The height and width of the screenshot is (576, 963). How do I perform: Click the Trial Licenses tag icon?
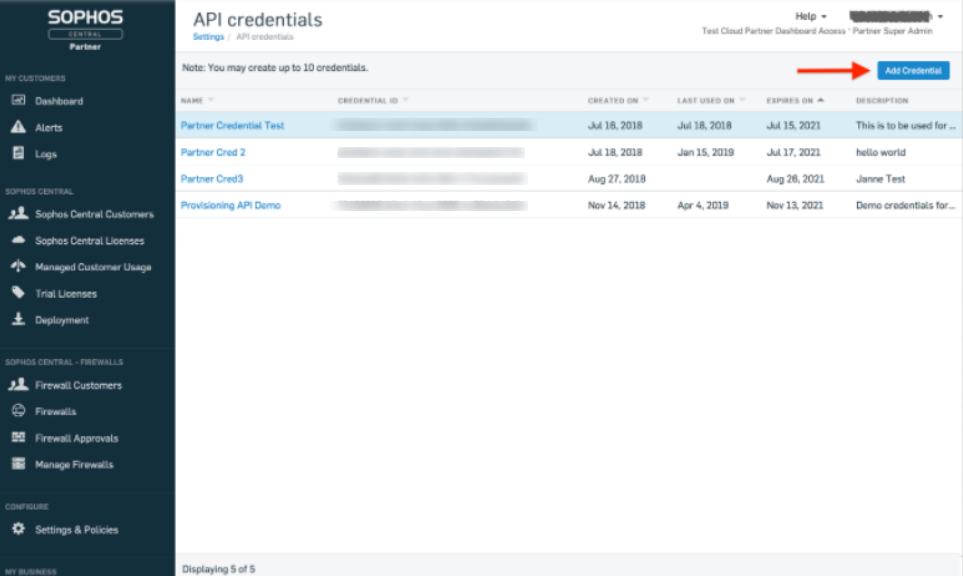(x=17, y=293)
